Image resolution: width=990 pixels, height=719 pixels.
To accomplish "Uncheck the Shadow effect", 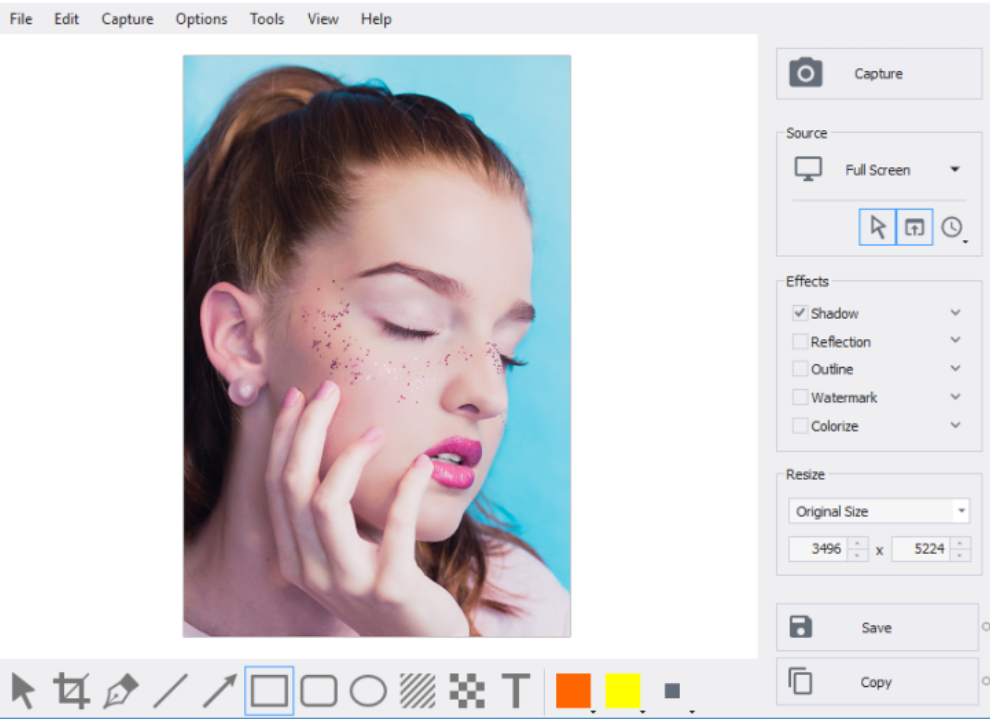I will point(800,312).
